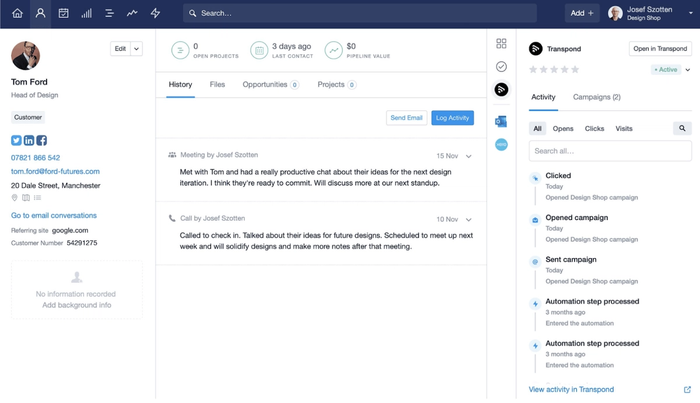
Task: Open the lightning bolt automation icon
Action: 155,13
